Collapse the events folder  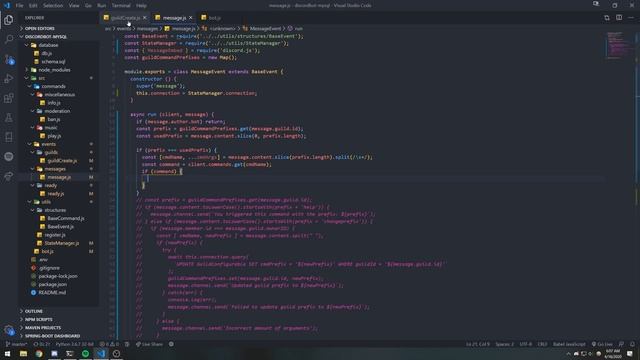[x=48, y=144]
